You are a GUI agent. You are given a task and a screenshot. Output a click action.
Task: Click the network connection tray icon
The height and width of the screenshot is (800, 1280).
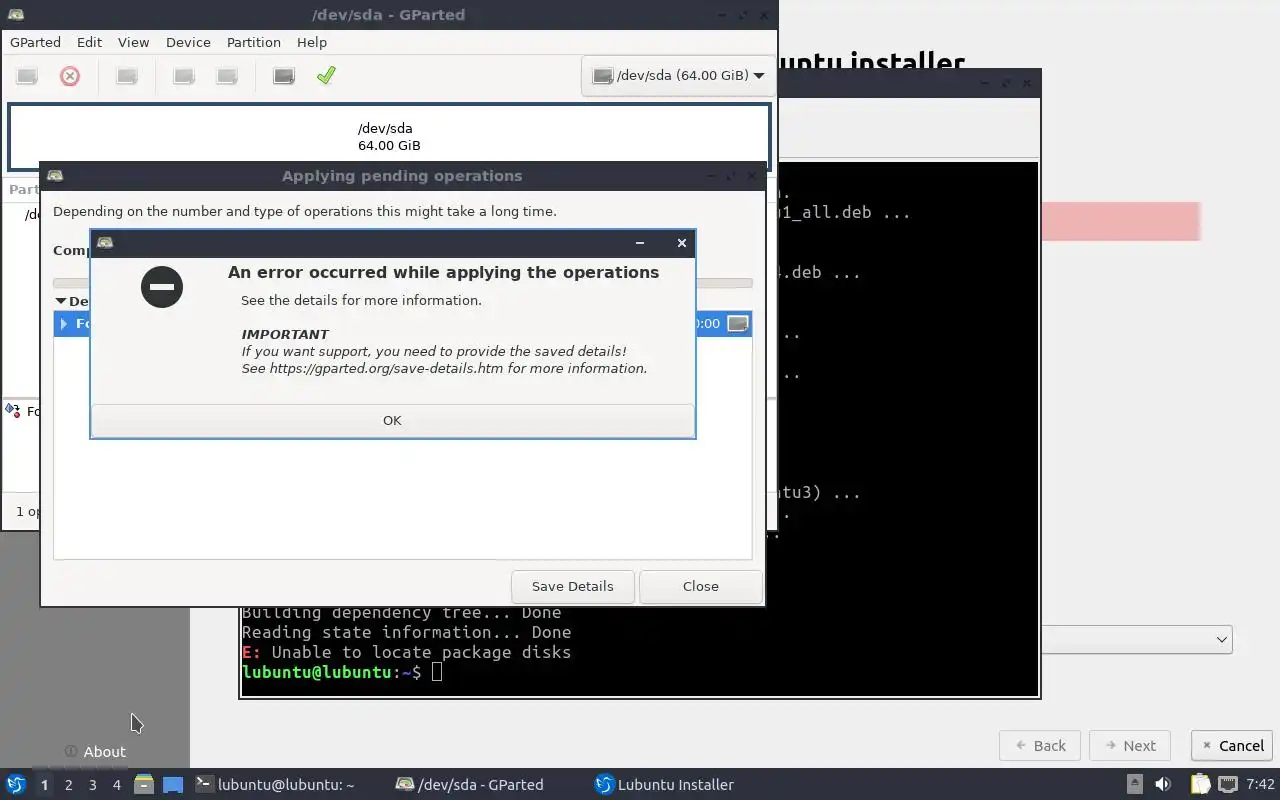1228,784
